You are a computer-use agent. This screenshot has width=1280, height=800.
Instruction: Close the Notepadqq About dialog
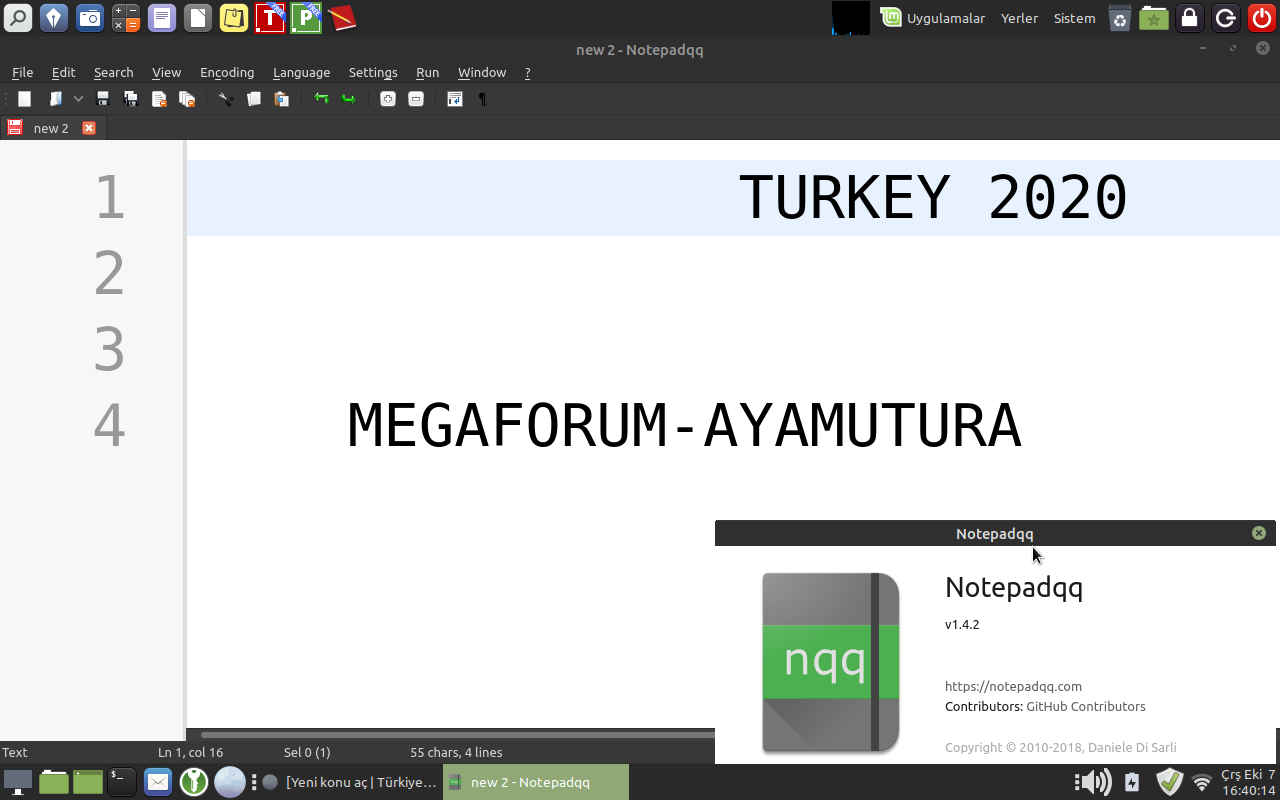[x=1259, y=533]
